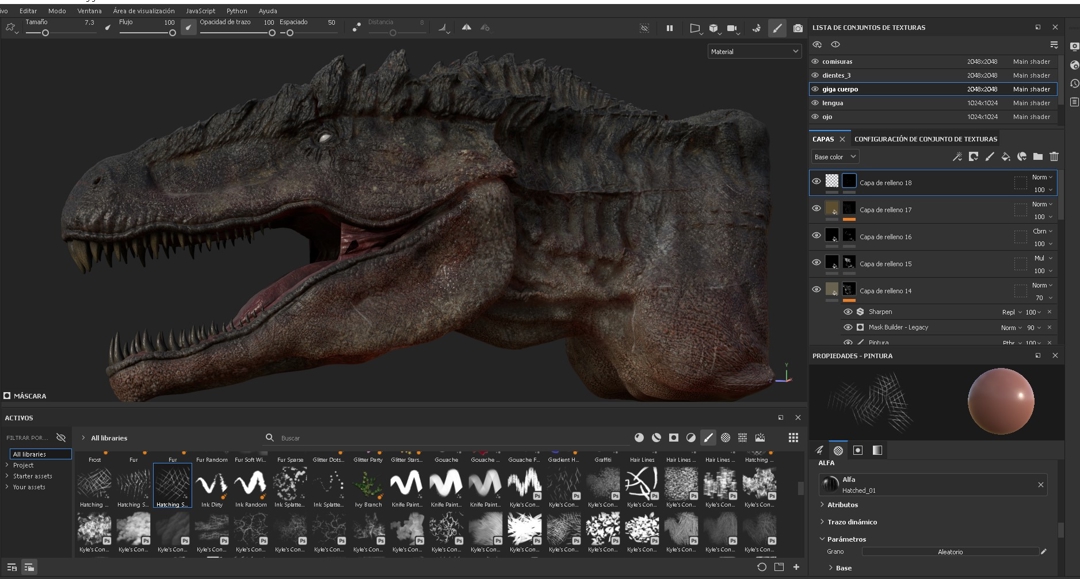Screen dimensions: 1080x579
Task: Open the Python menu
Action: (237, 11)
